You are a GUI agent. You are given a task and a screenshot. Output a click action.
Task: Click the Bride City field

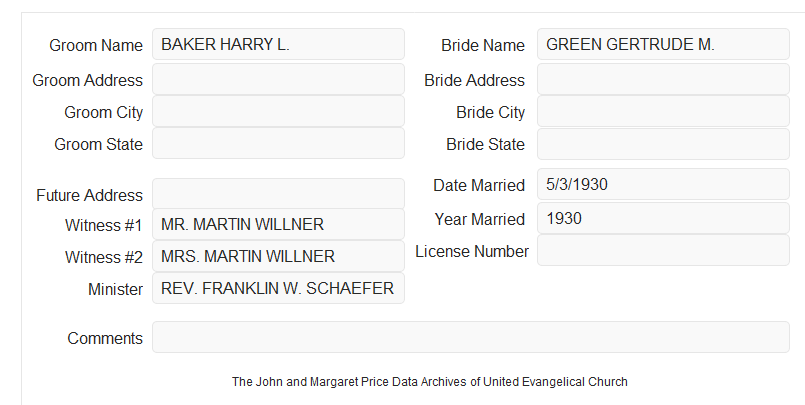(663, 111)
